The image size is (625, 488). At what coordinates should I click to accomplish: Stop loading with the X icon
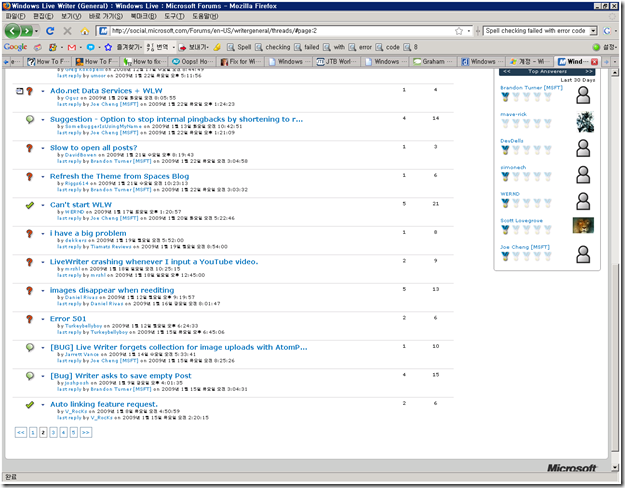click(x=67, y=31)
